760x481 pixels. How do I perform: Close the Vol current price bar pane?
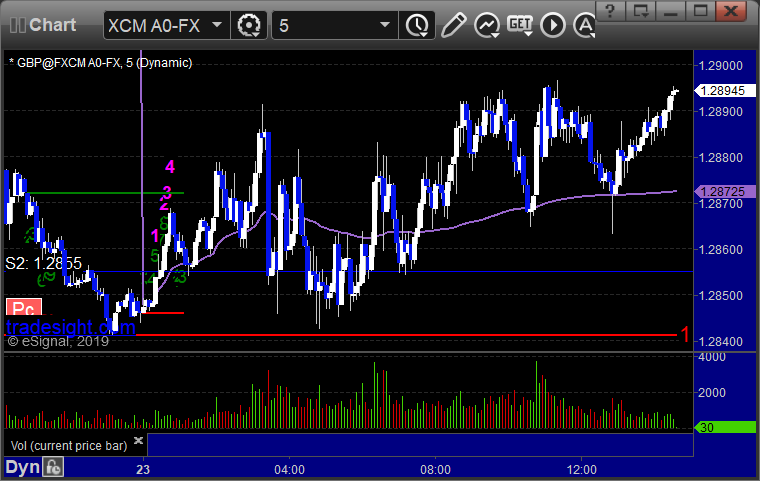[138, 440]
